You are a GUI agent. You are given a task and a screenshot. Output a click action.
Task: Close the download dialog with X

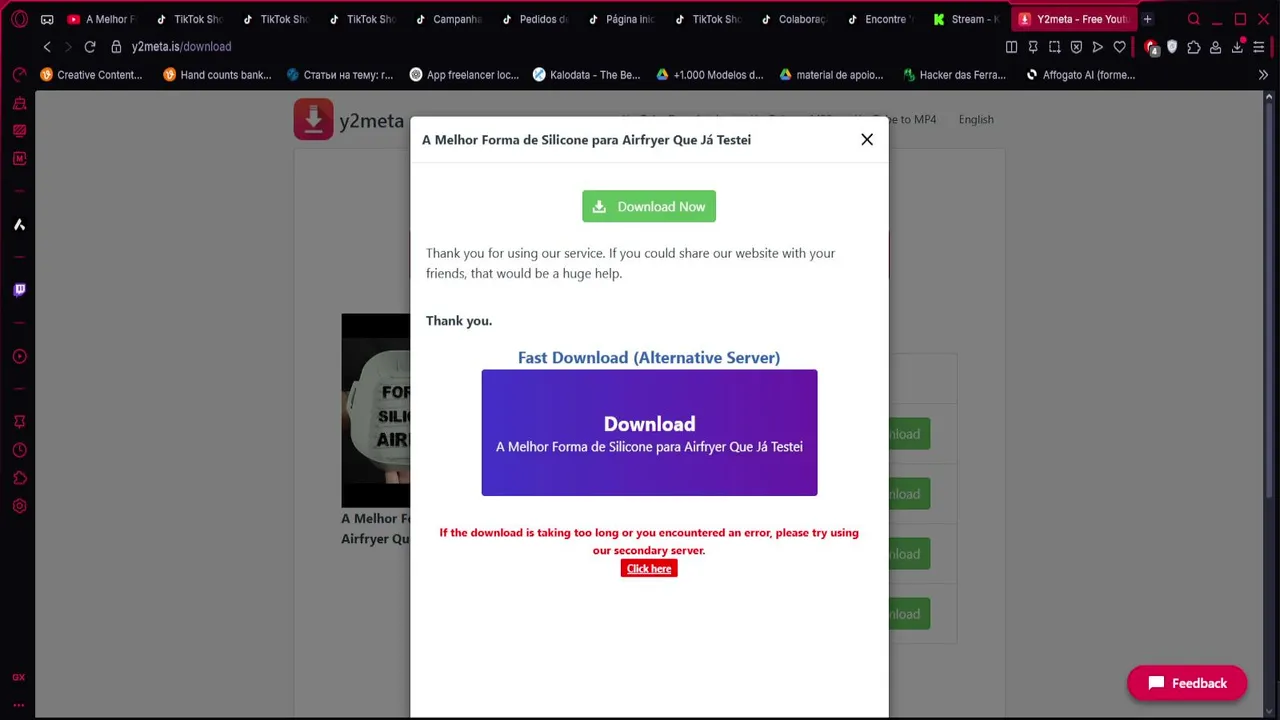point(867,139)
